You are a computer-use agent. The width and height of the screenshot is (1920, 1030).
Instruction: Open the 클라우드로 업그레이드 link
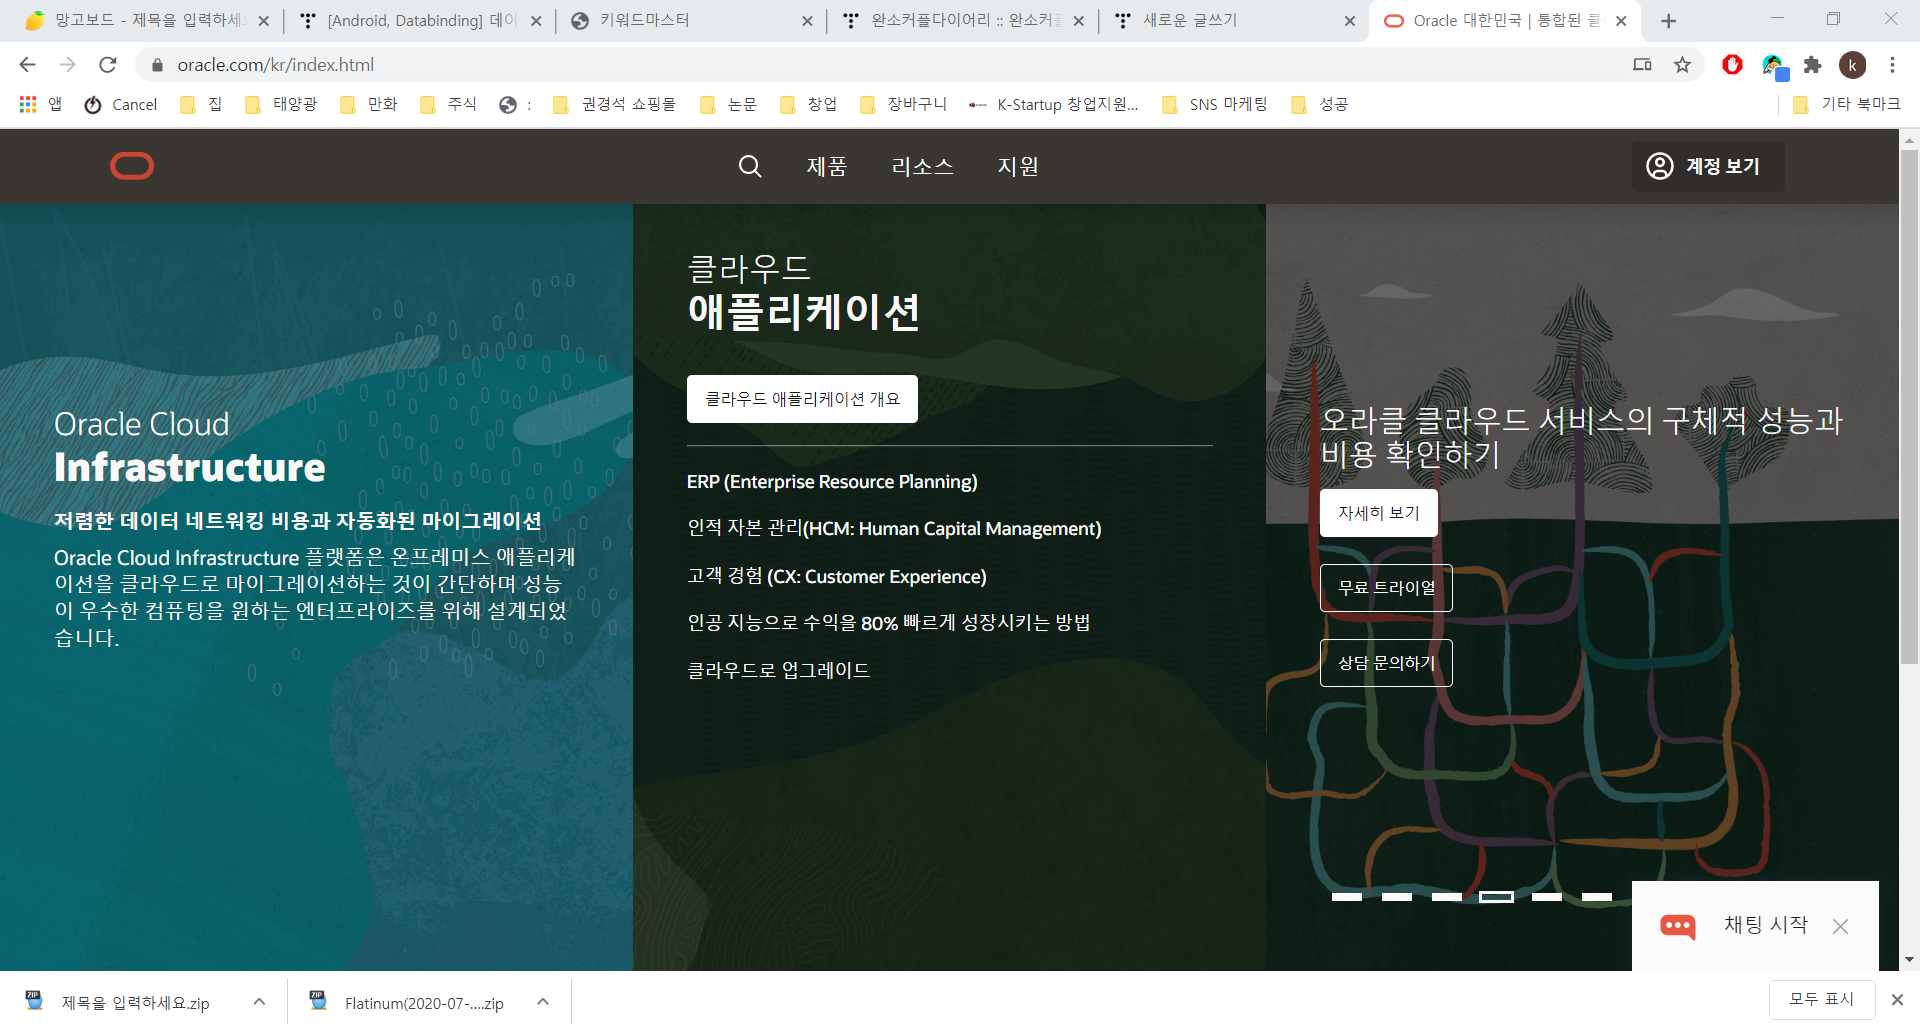click(x=778, y=670)
